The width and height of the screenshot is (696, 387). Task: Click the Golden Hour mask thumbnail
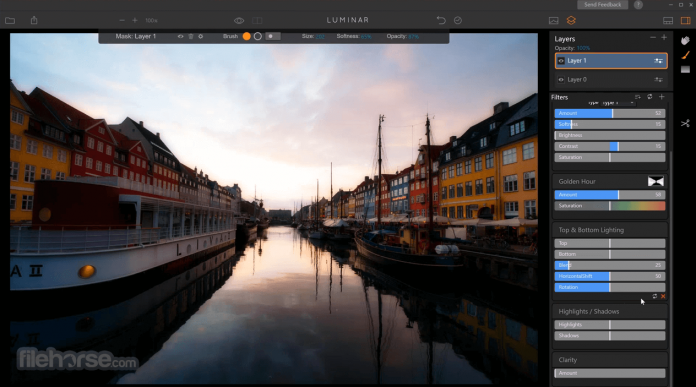click(656, 181)
